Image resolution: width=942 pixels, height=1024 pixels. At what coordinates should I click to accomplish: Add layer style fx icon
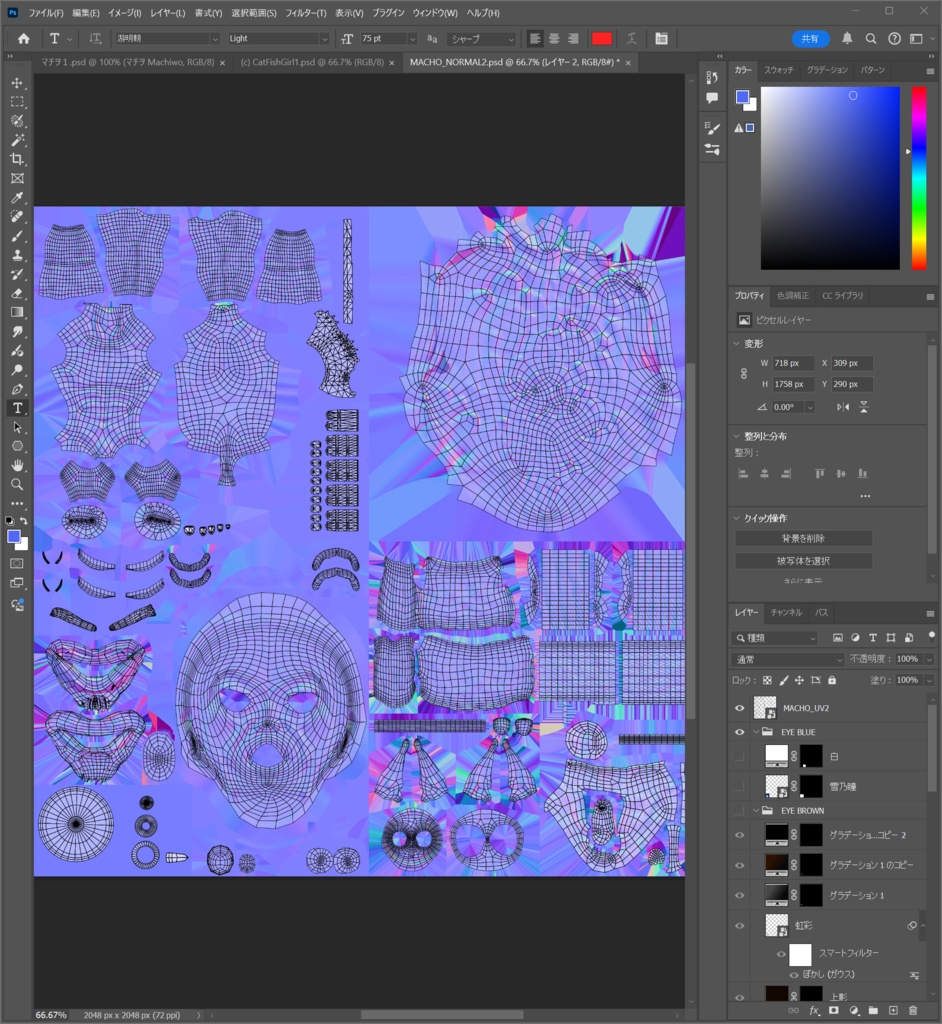click(x=814, y=1010)
